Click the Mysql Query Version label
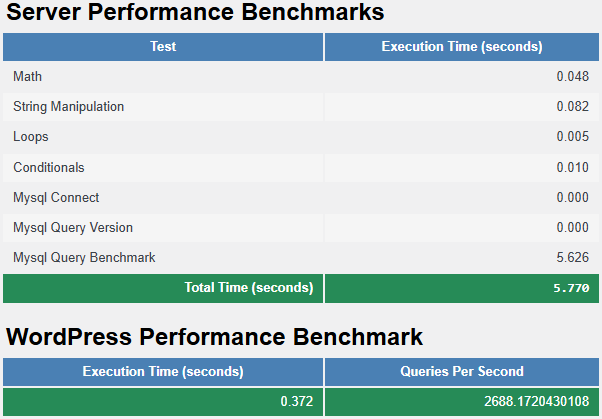Viewport: 602px width, 419px height. coord(73,227)
